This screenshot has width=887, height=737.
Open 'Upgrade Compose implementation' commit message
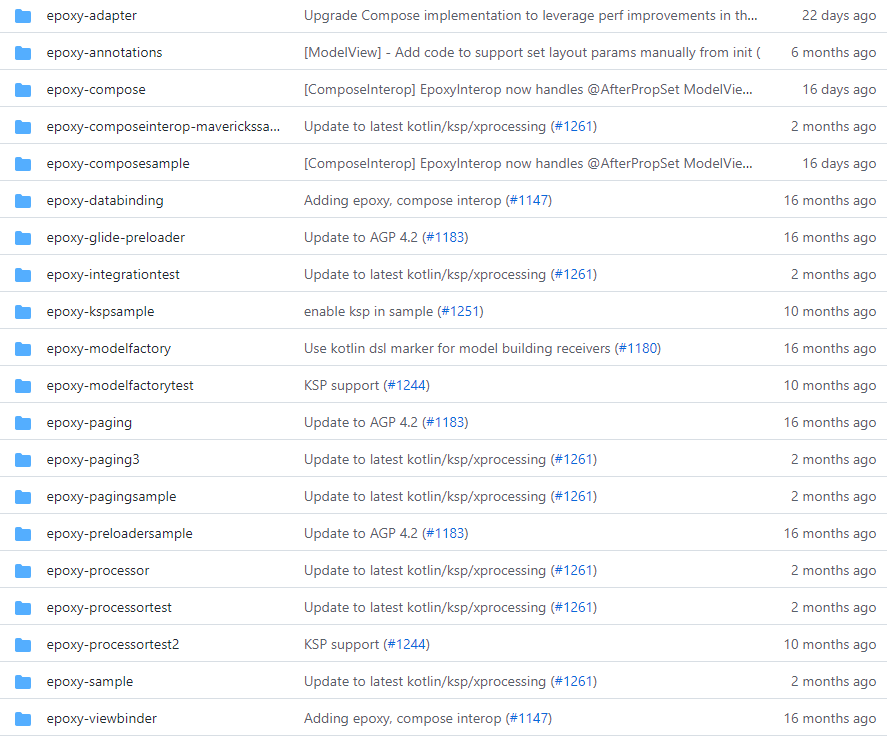531,16
